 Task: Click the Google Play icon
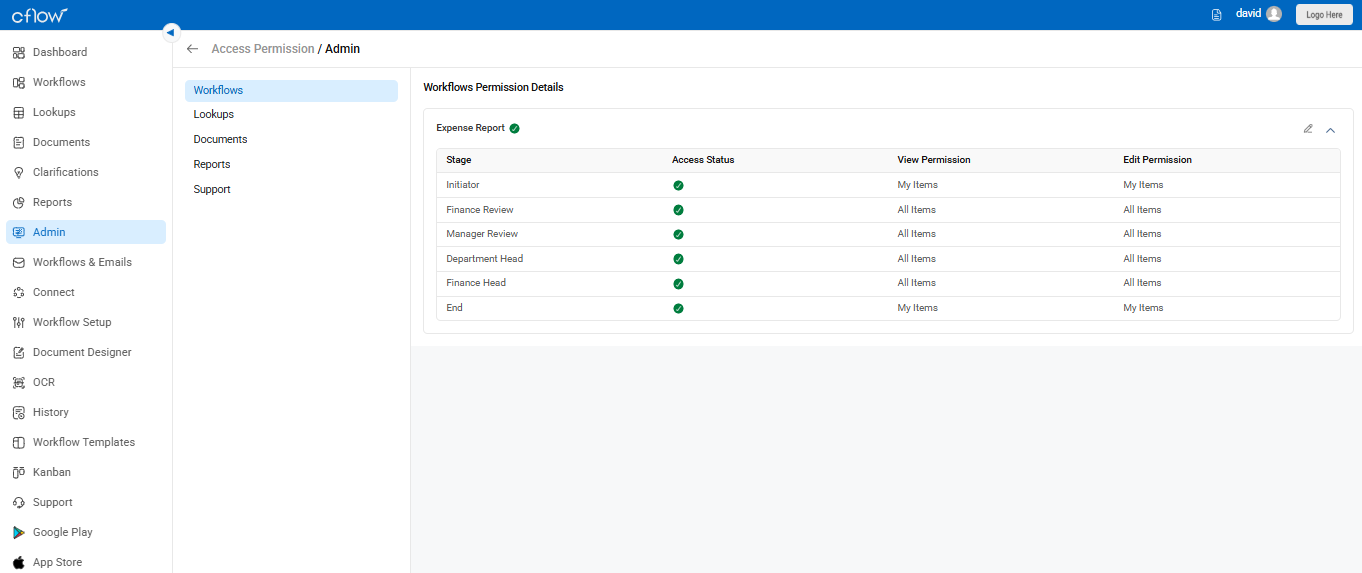(19, 532)
